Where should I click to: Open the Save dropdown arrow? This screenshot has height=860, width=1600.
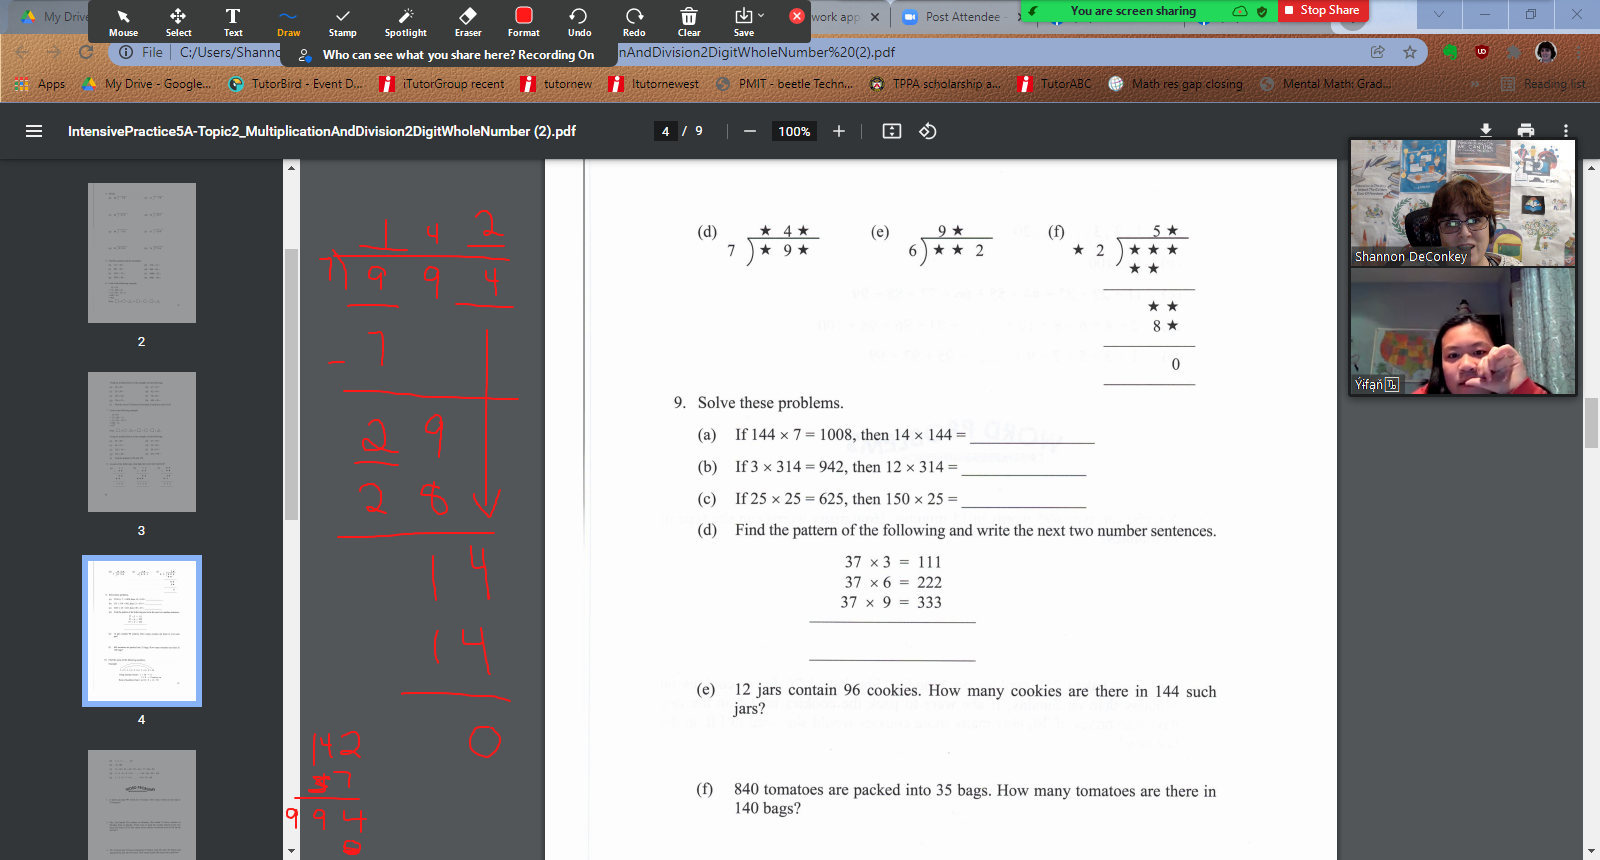tap(762, 15)
